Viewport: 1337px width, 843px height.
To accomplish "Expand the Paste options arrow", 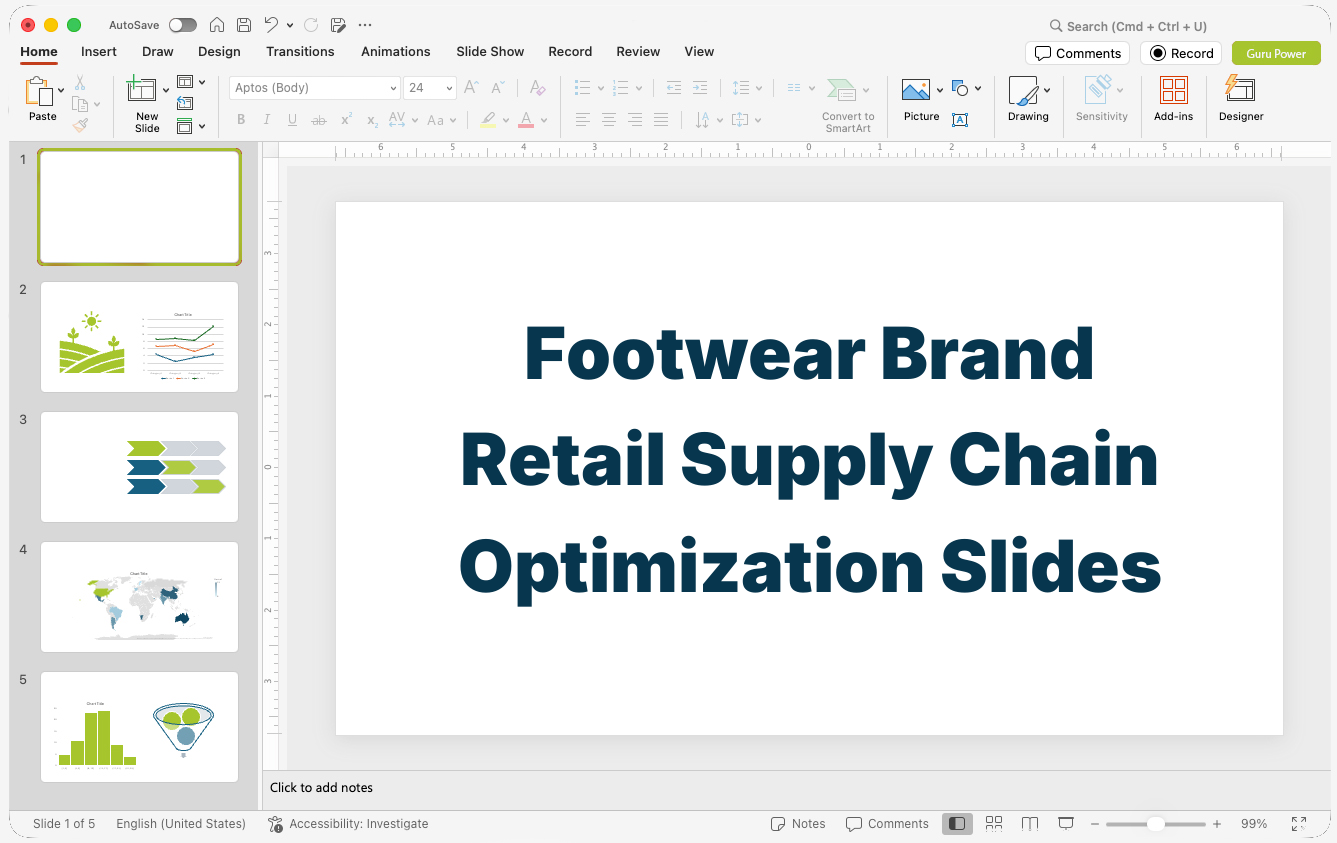I will 61,90.
